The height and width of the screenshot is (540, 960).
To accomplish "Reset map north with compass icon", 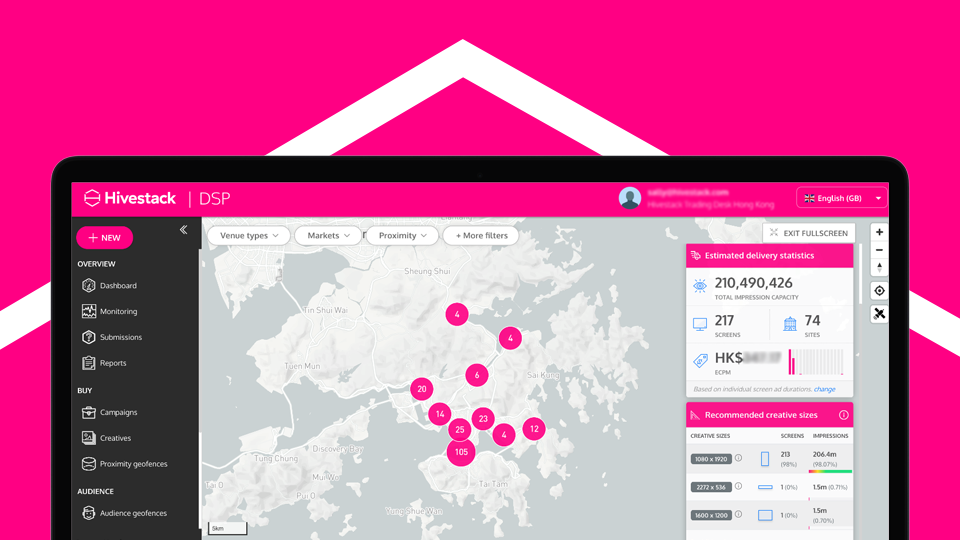I will (879, 267).
